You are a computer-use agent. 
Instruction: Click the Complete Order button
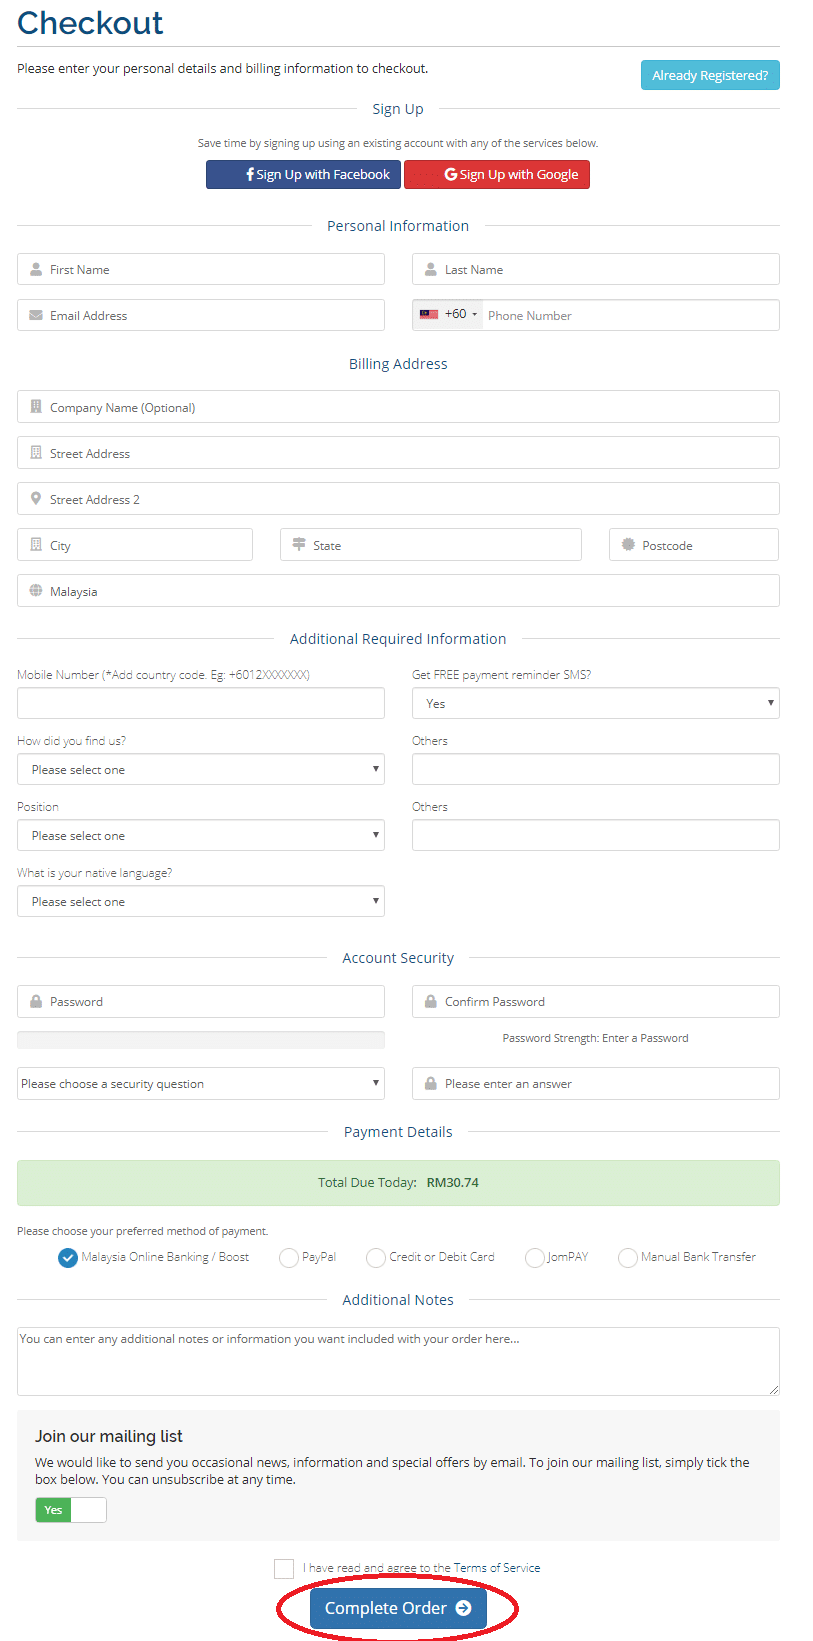click(398, 1608)
